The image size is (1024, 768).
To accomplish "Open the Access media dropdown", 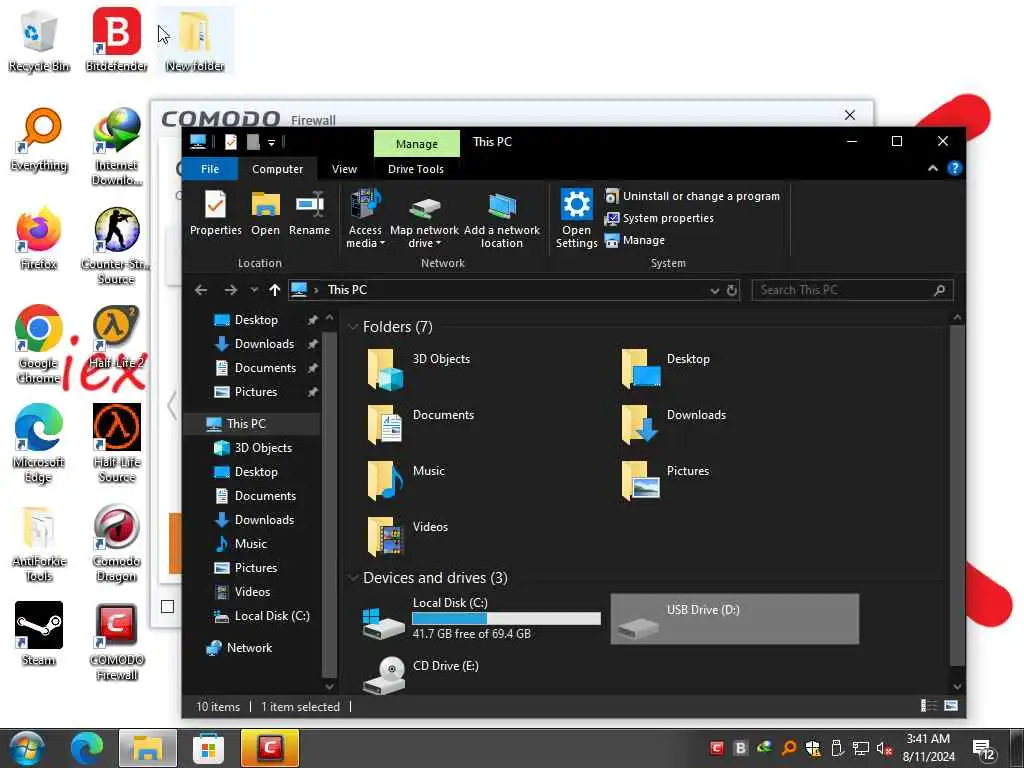I will (365, 219).
